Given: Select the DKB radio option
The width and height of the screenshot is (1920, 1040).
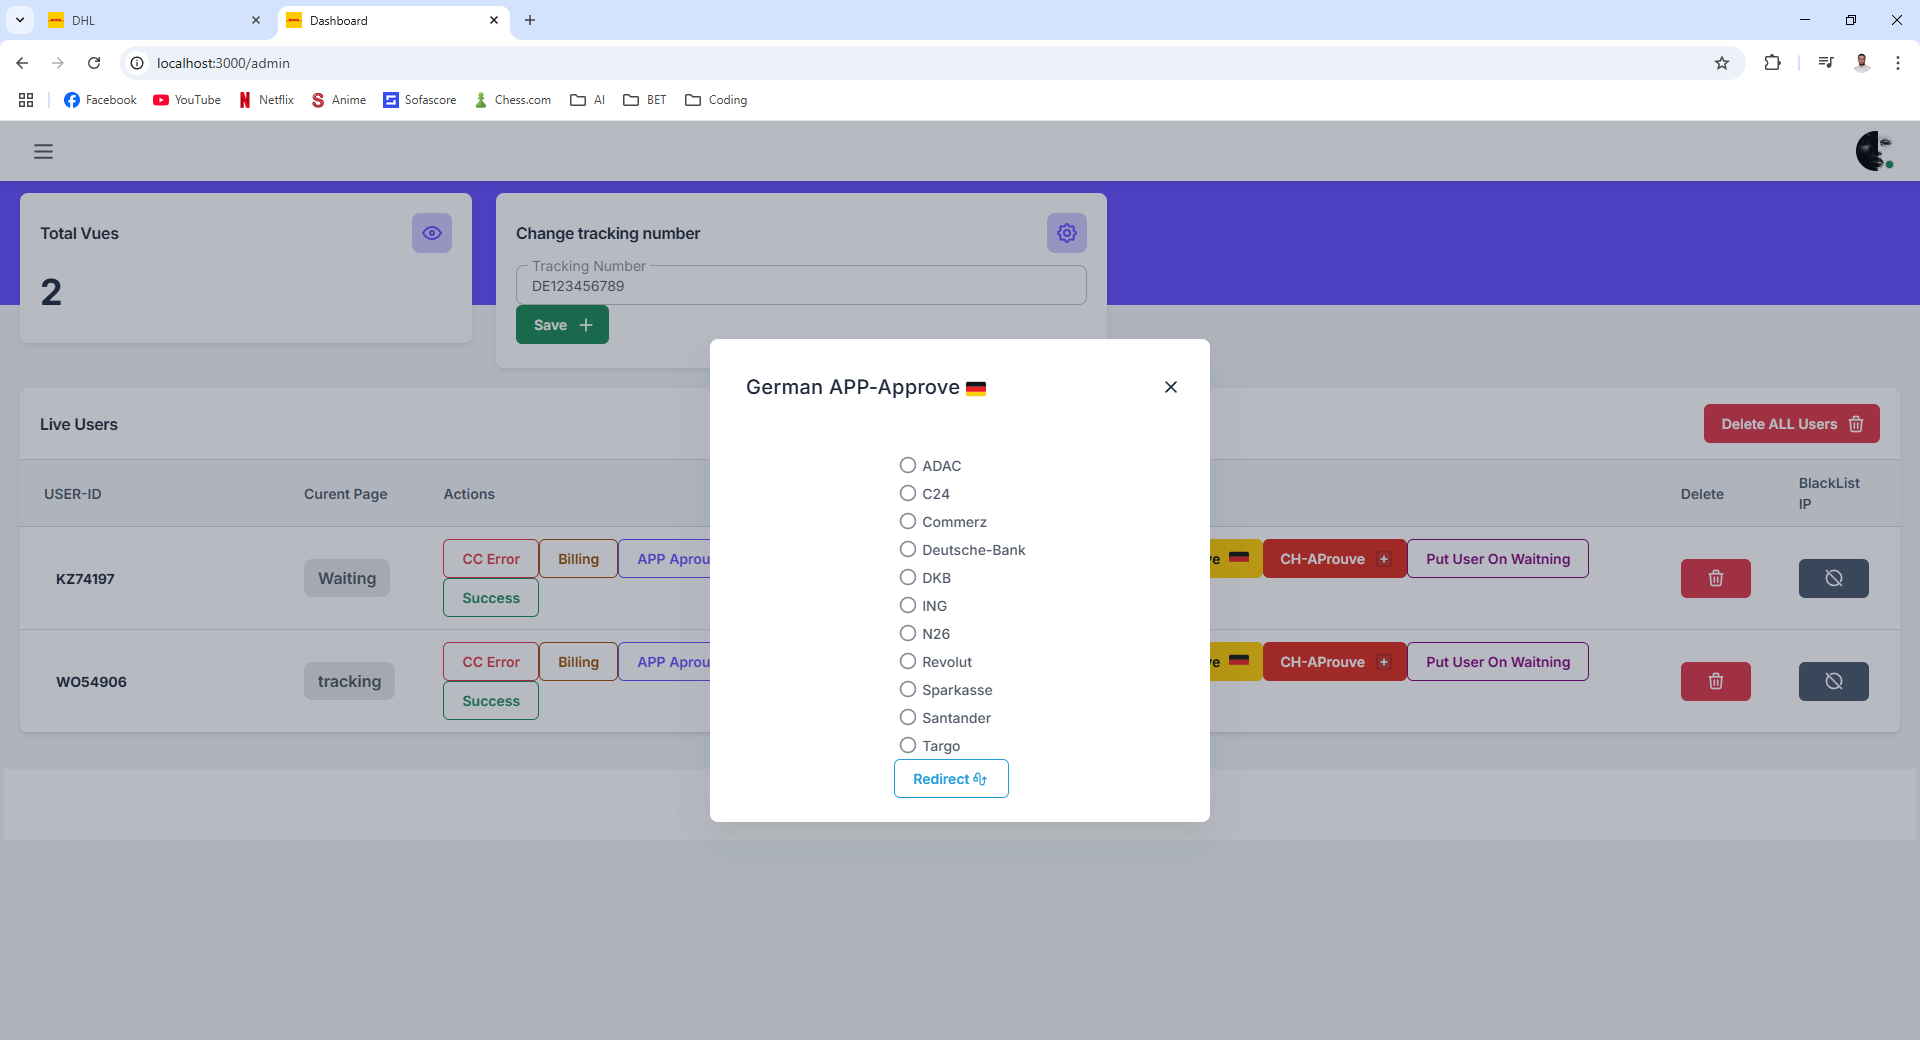Looking at the screenshot, I should coord(908,577).
